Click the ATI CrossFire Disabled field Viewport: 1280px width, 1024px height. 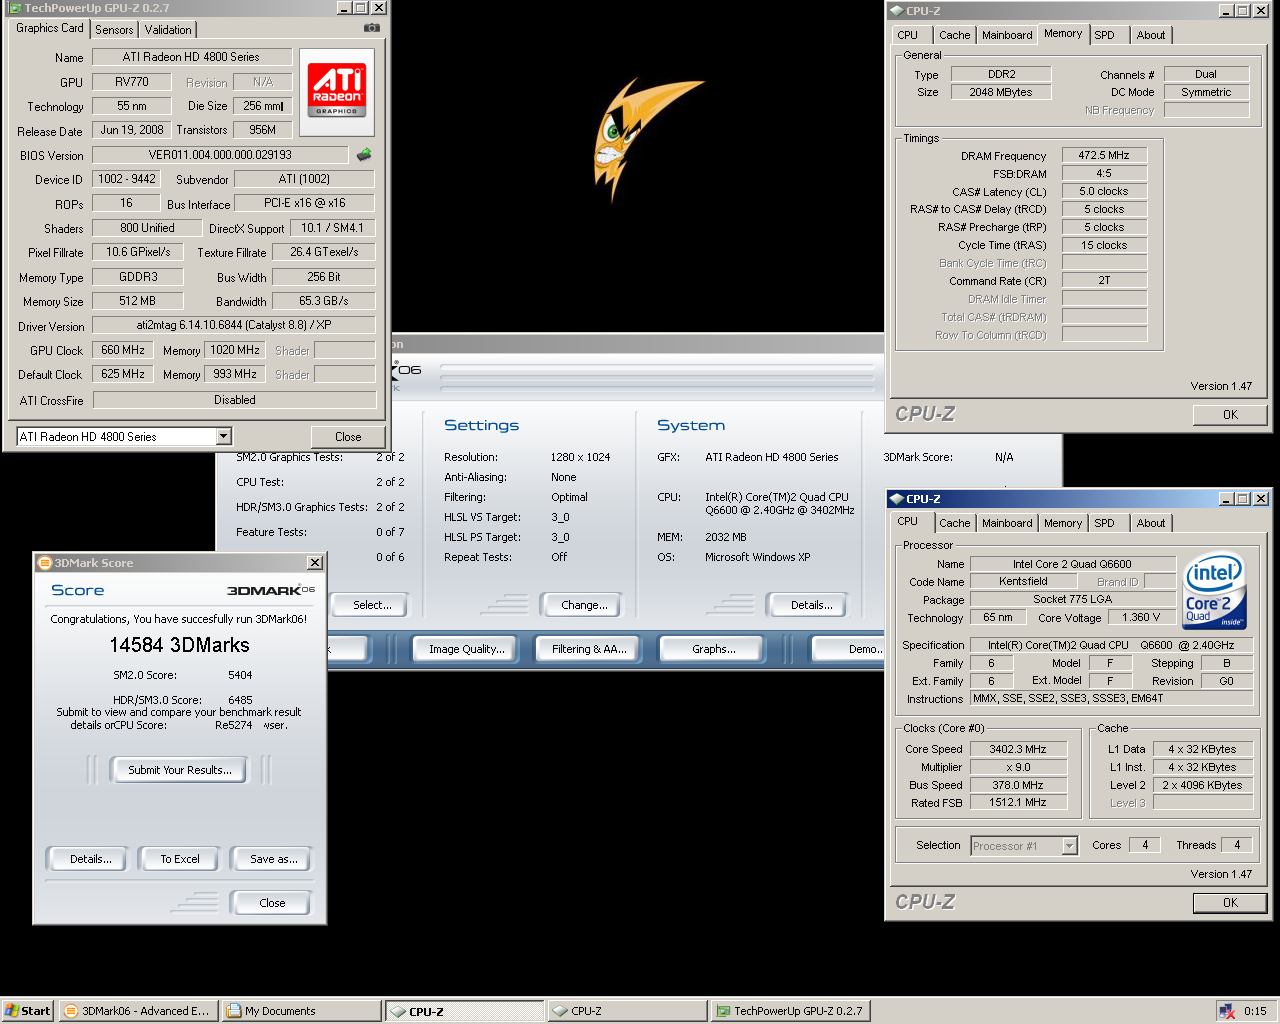pyautogui.click(x=234, y=400)
